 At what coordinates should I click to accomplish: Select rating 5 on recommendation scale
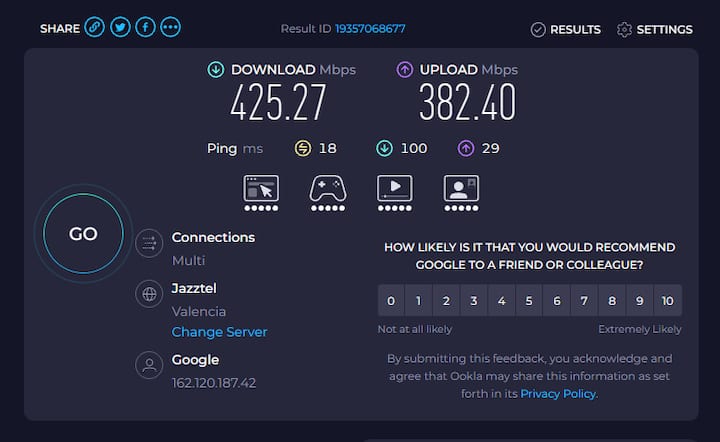point(529,301)
